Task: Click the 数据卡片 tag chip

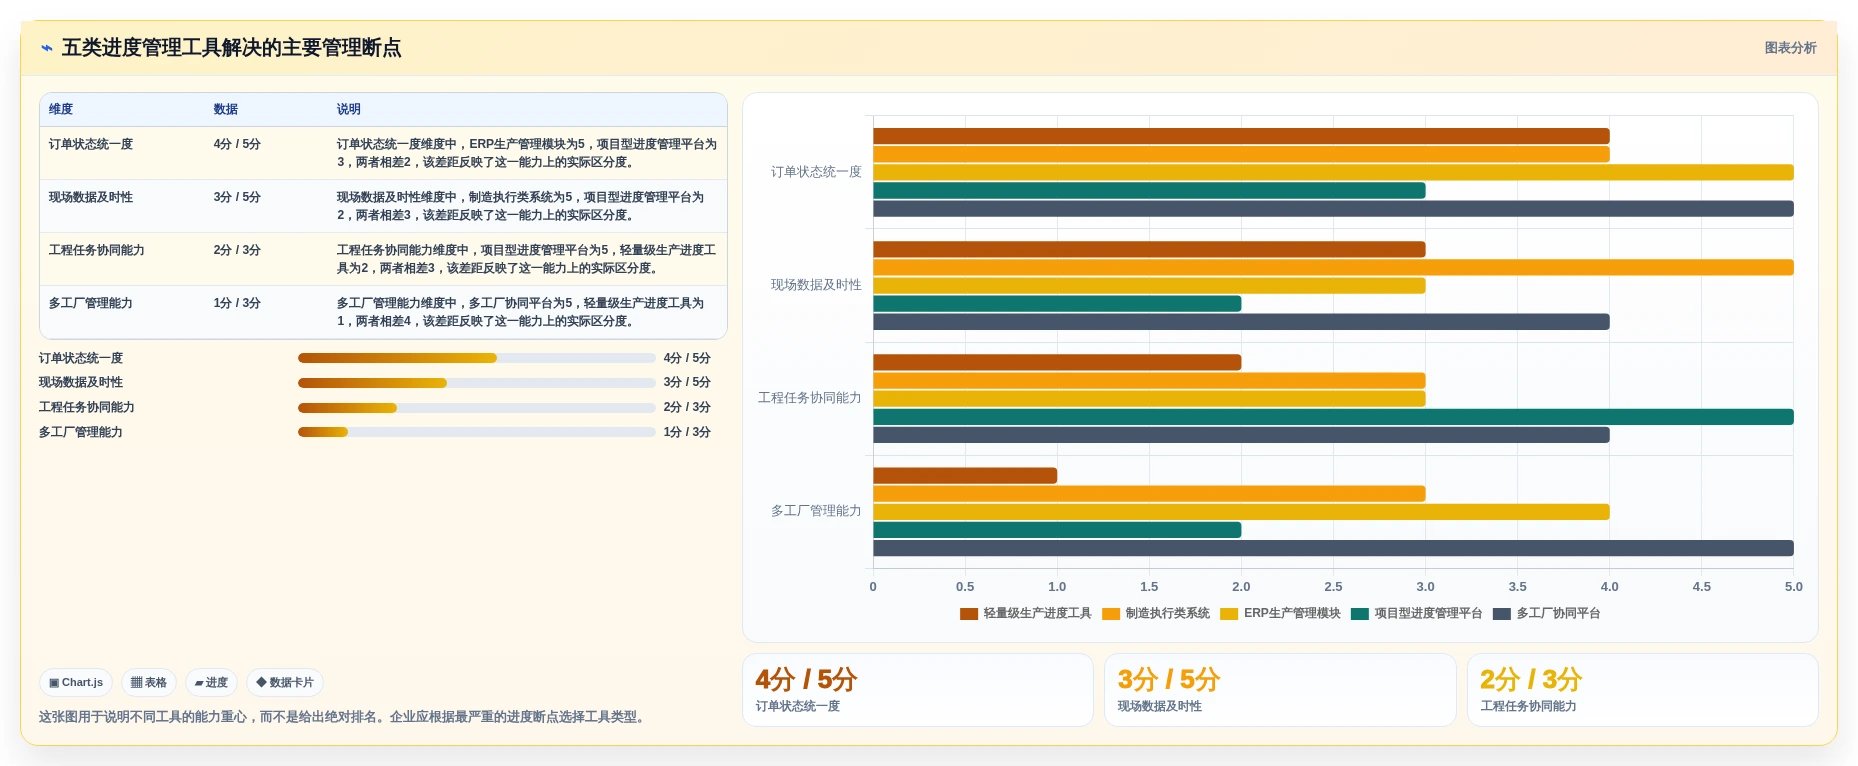Action: point(285,682)
